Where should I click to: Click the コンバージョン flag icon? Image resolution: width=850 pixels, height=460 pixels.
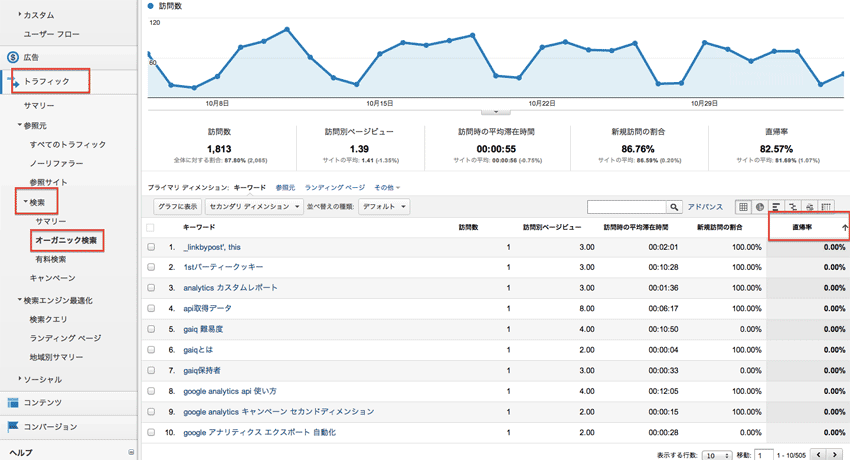[13, 427]
